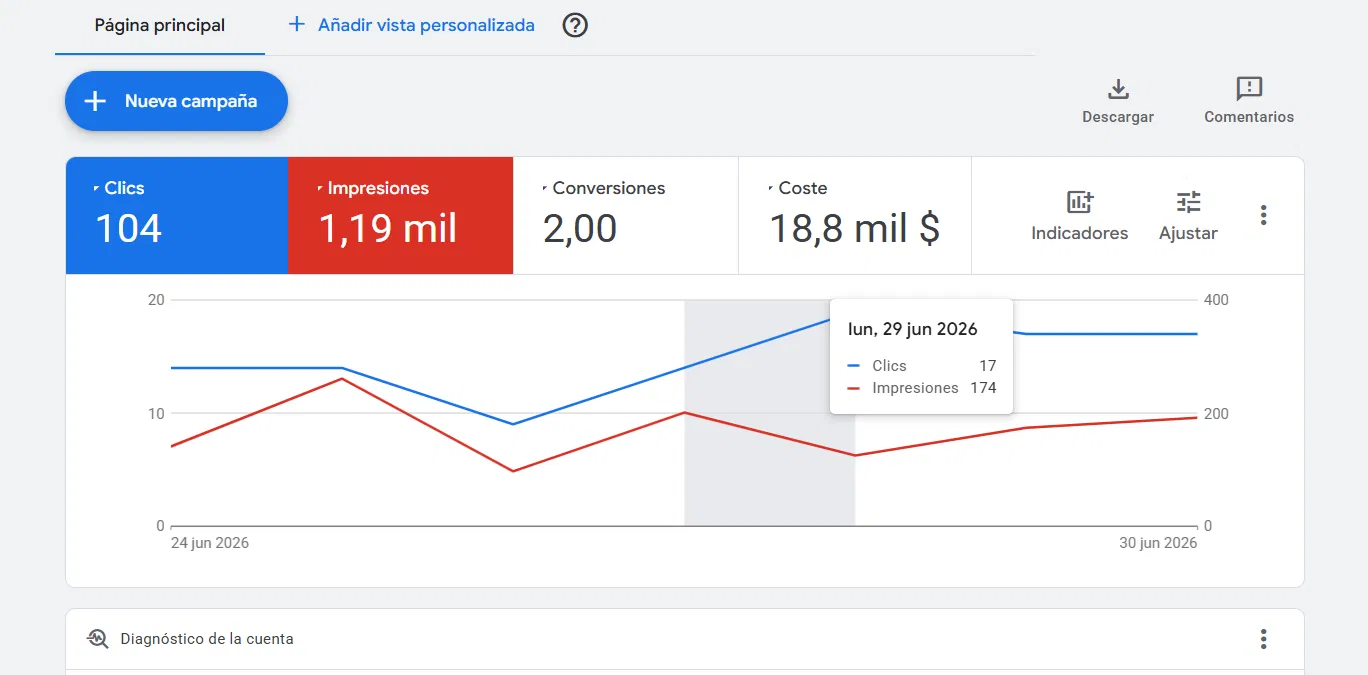1368x675 pixels.
Task: Click the plus icon in Nueva campaña
Action: pos(95,101)
